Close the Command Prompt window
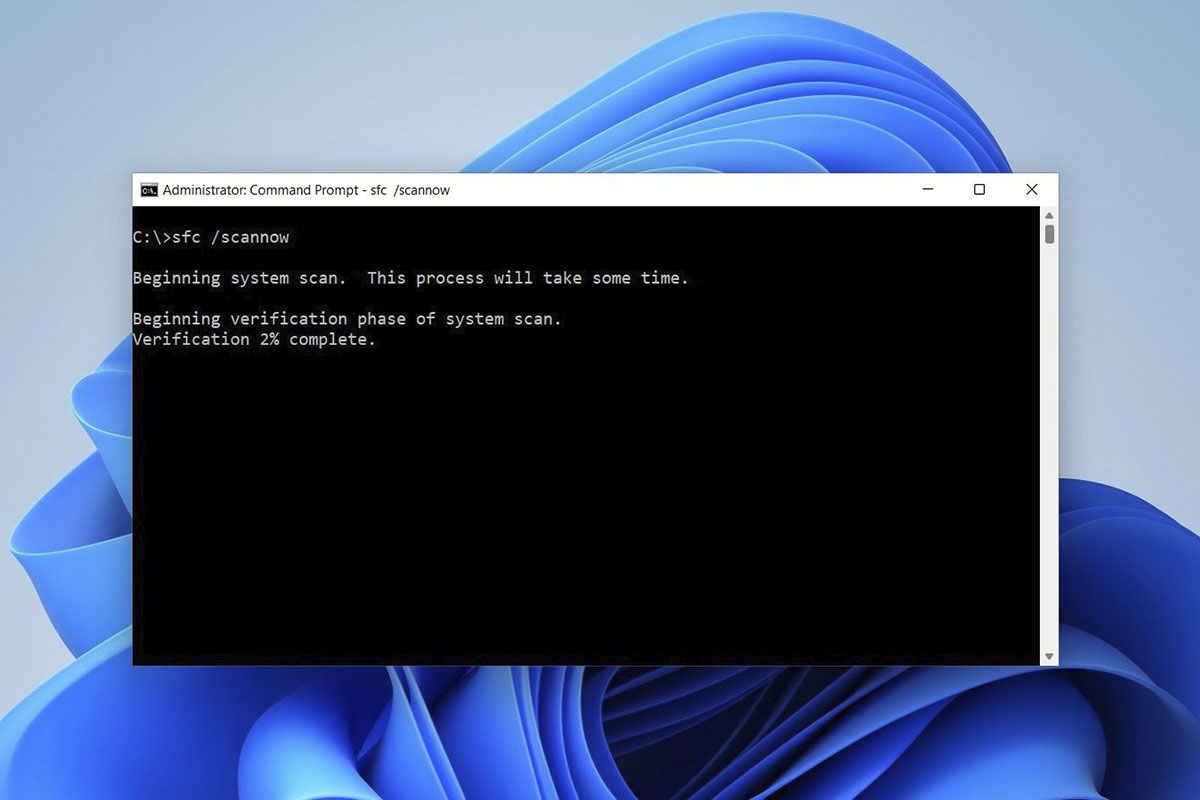Image resolution: width=1200 pixels, height=800 pixels. coord(1032,190)
